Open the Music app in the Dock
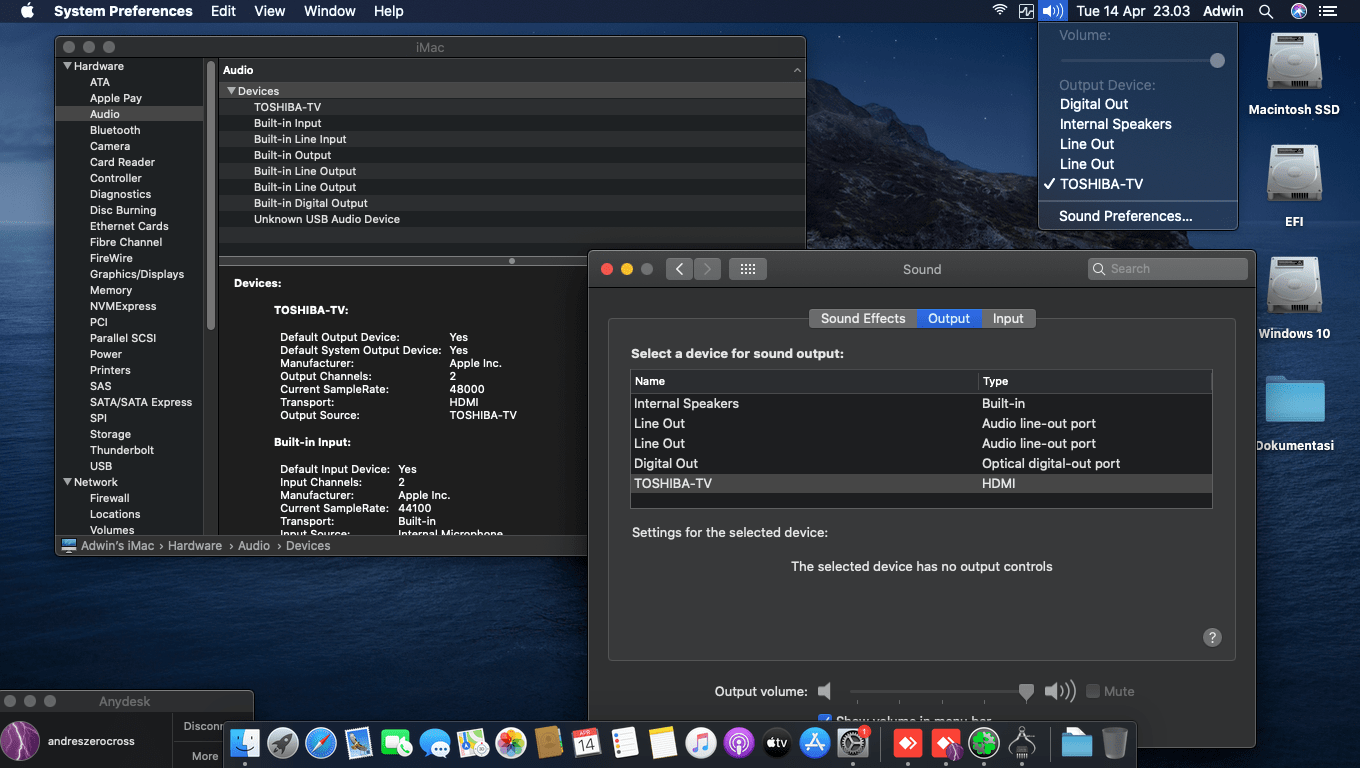1360x768 pixels. tap(700, 743)
